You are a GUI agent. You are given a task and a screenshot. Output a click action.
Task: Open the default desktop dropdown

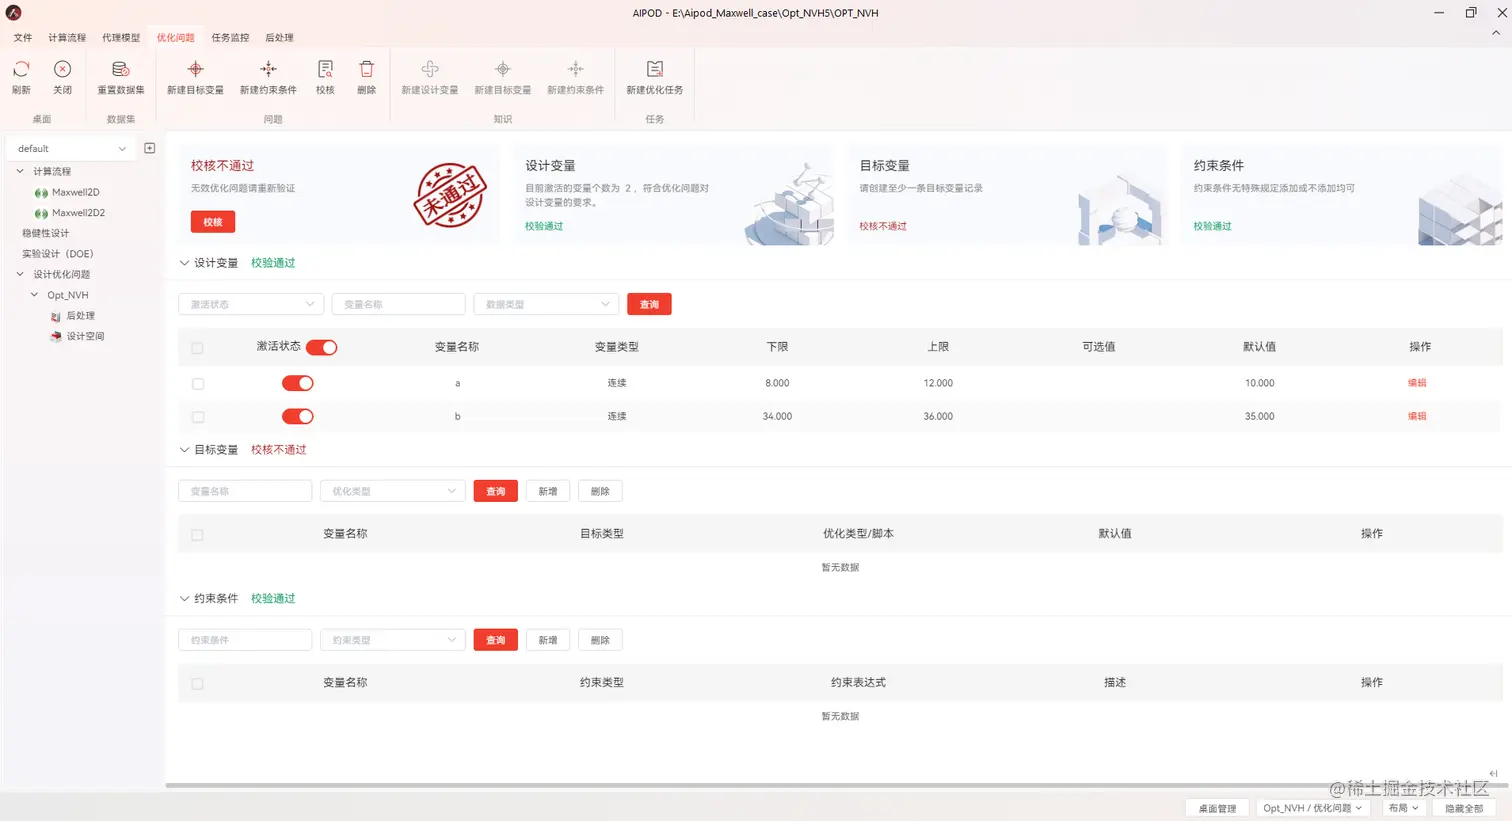tap(71, 148)
